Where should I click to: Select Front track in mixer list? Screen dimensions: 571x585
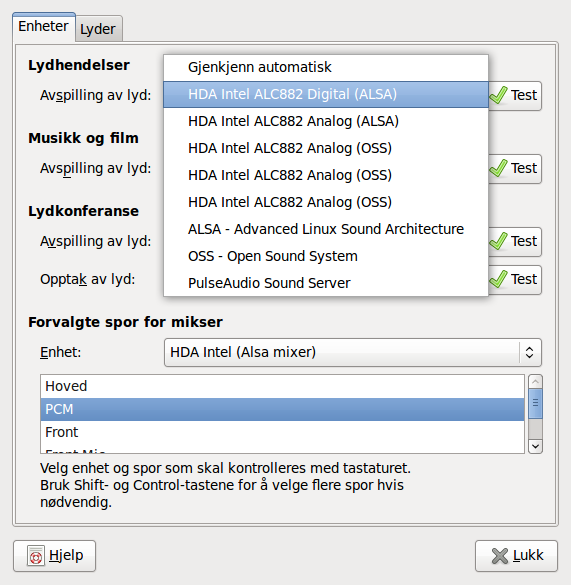282,432
